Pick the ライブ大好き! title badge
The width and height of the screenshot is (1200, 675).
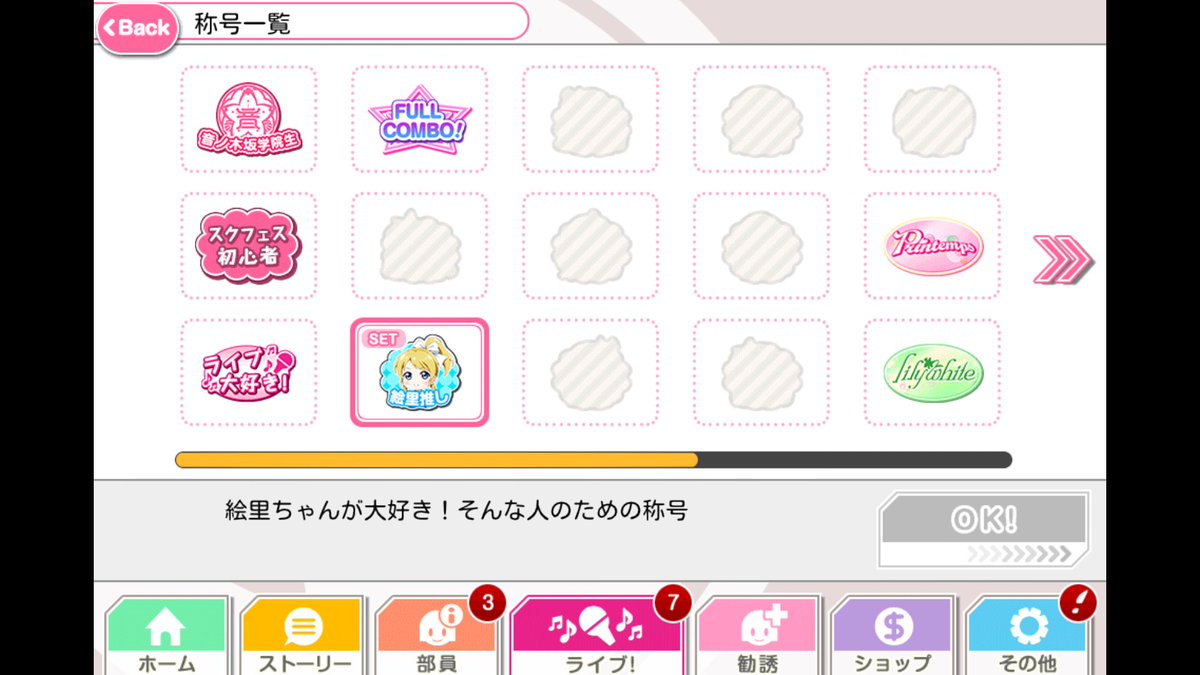(248, 372)
